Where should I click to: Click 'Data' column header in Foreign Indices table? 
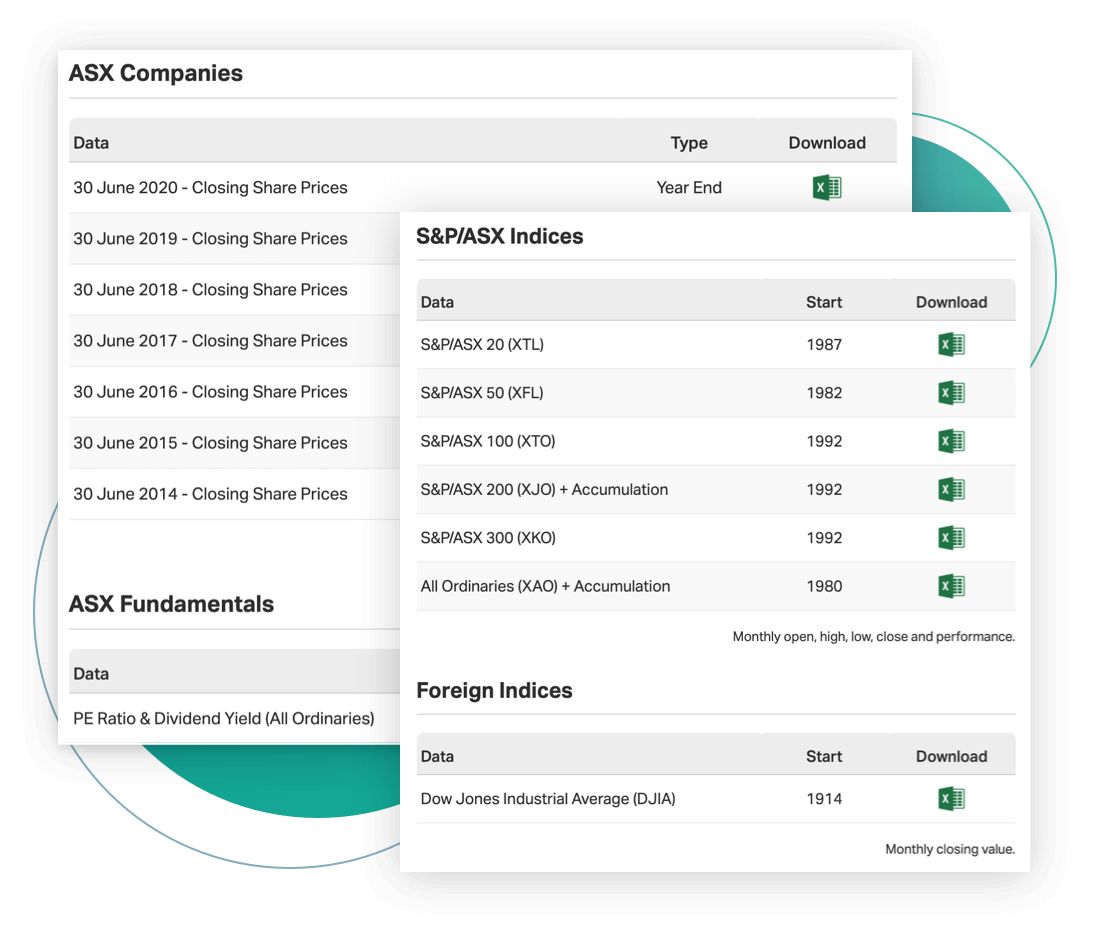click(x=437, y=757)
